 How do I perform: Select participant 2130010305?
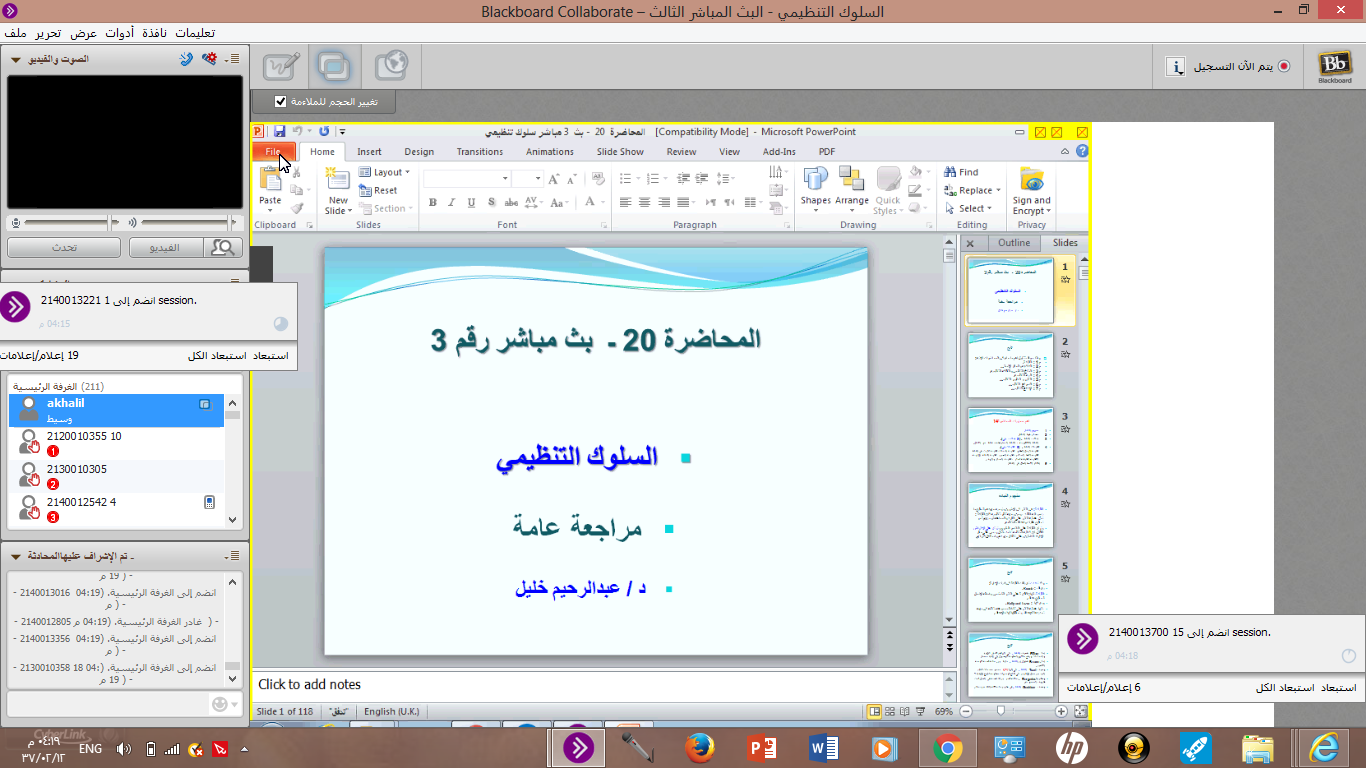point(116,476)
